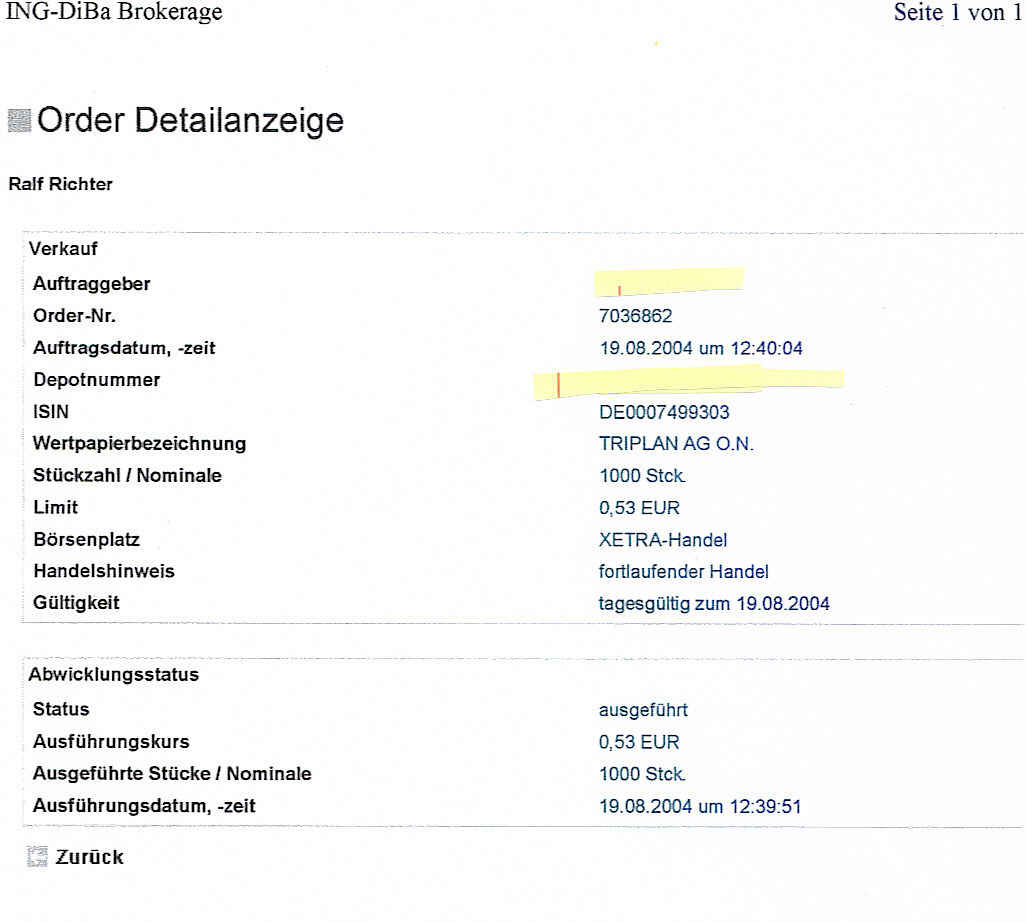Click the ING-DiBa Brokerage page header
The height and width of the screenshot is (923, 1026).
[115, 13]
